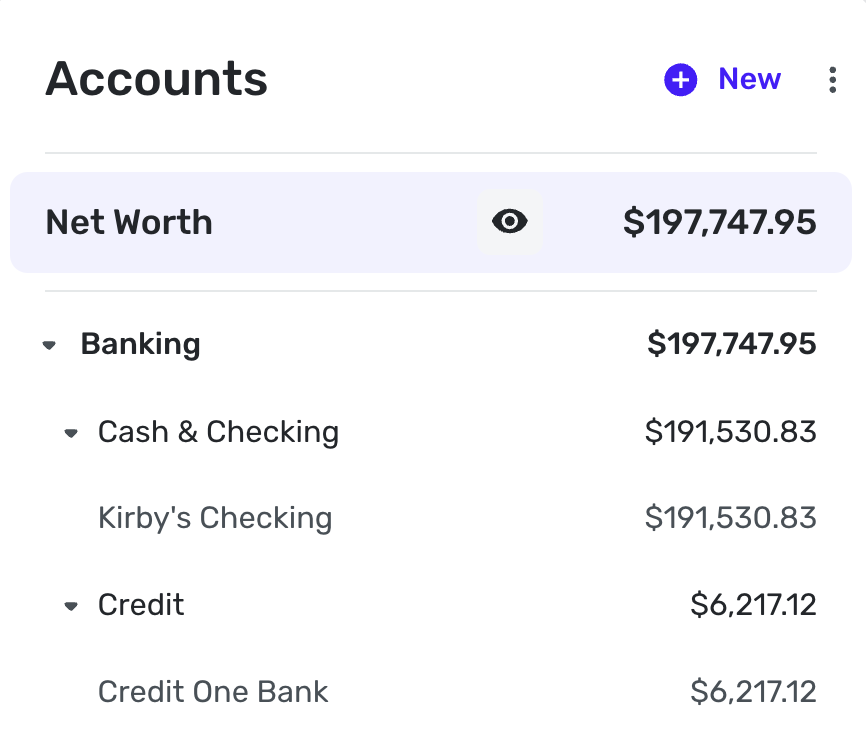This screenshot has height=744, width=866.
Task: Collapse the Banking group arrow
Action: pyautogui.click(x=49, y=345)
